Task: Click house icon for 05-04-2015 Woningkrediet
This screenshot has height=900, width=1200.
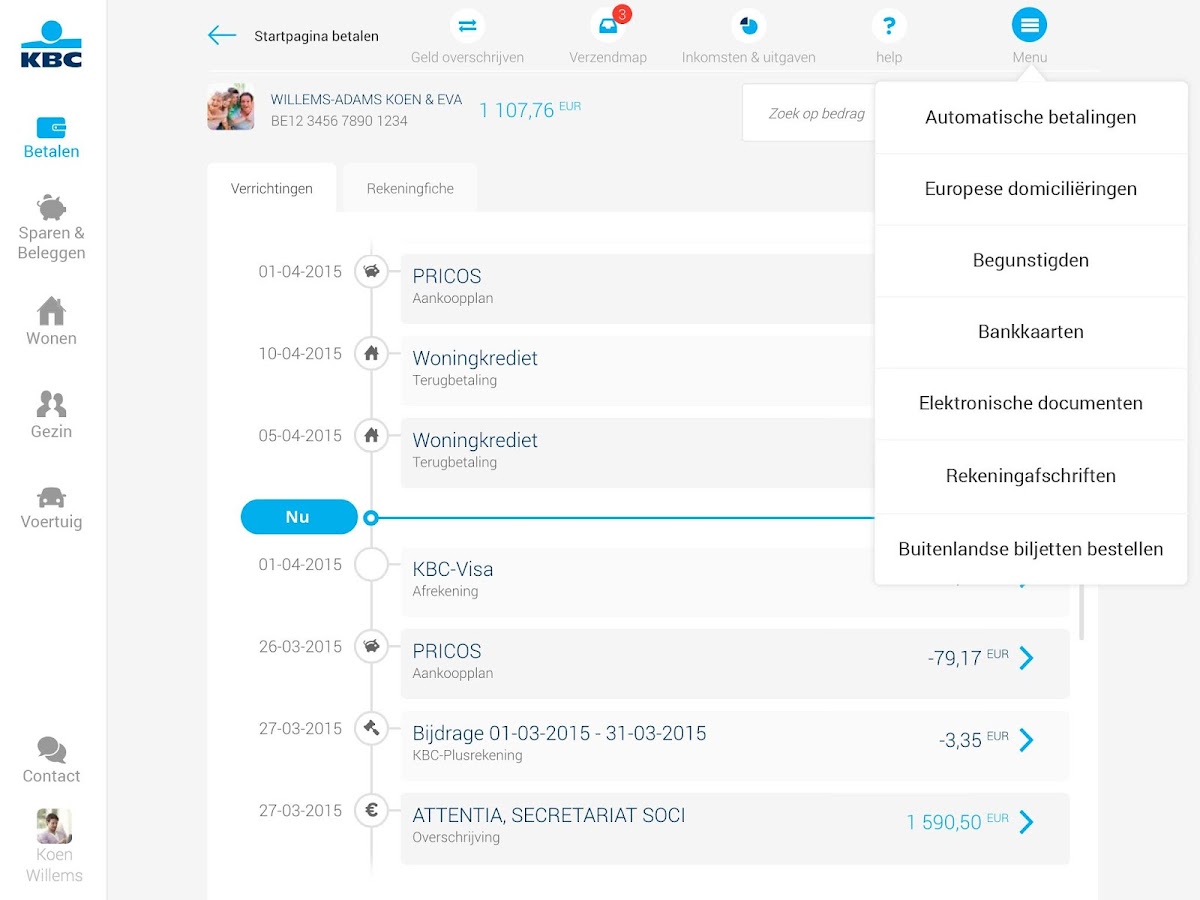Action: coord(372,435)
